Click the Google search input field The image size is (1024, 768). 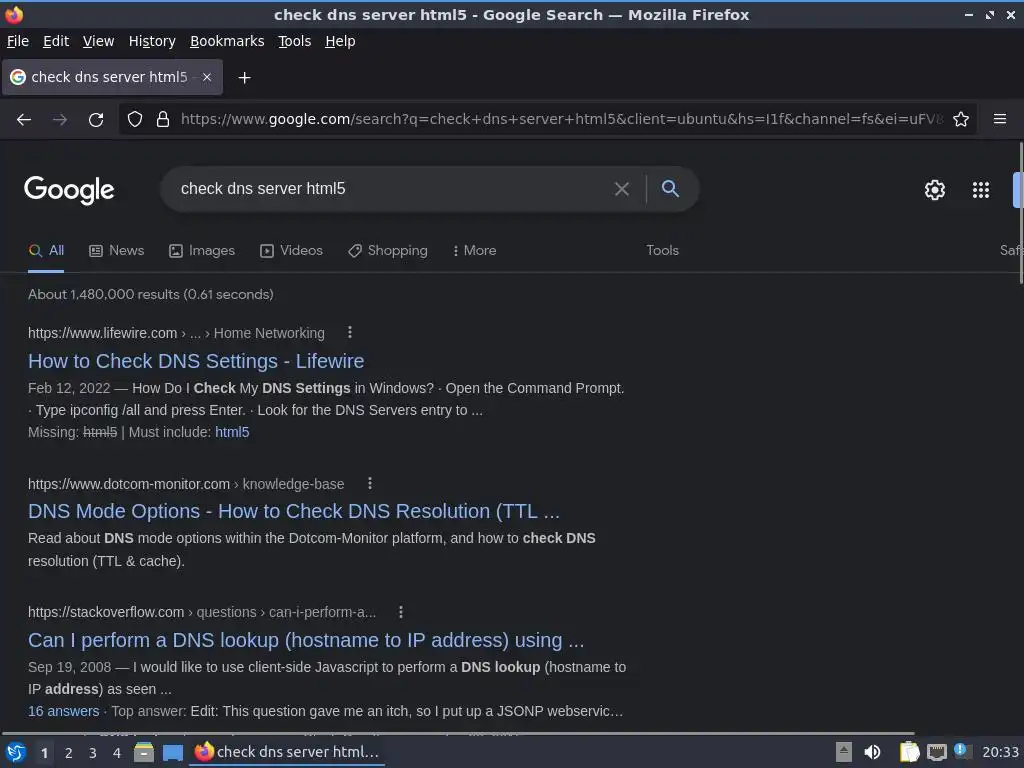[392, 189]
